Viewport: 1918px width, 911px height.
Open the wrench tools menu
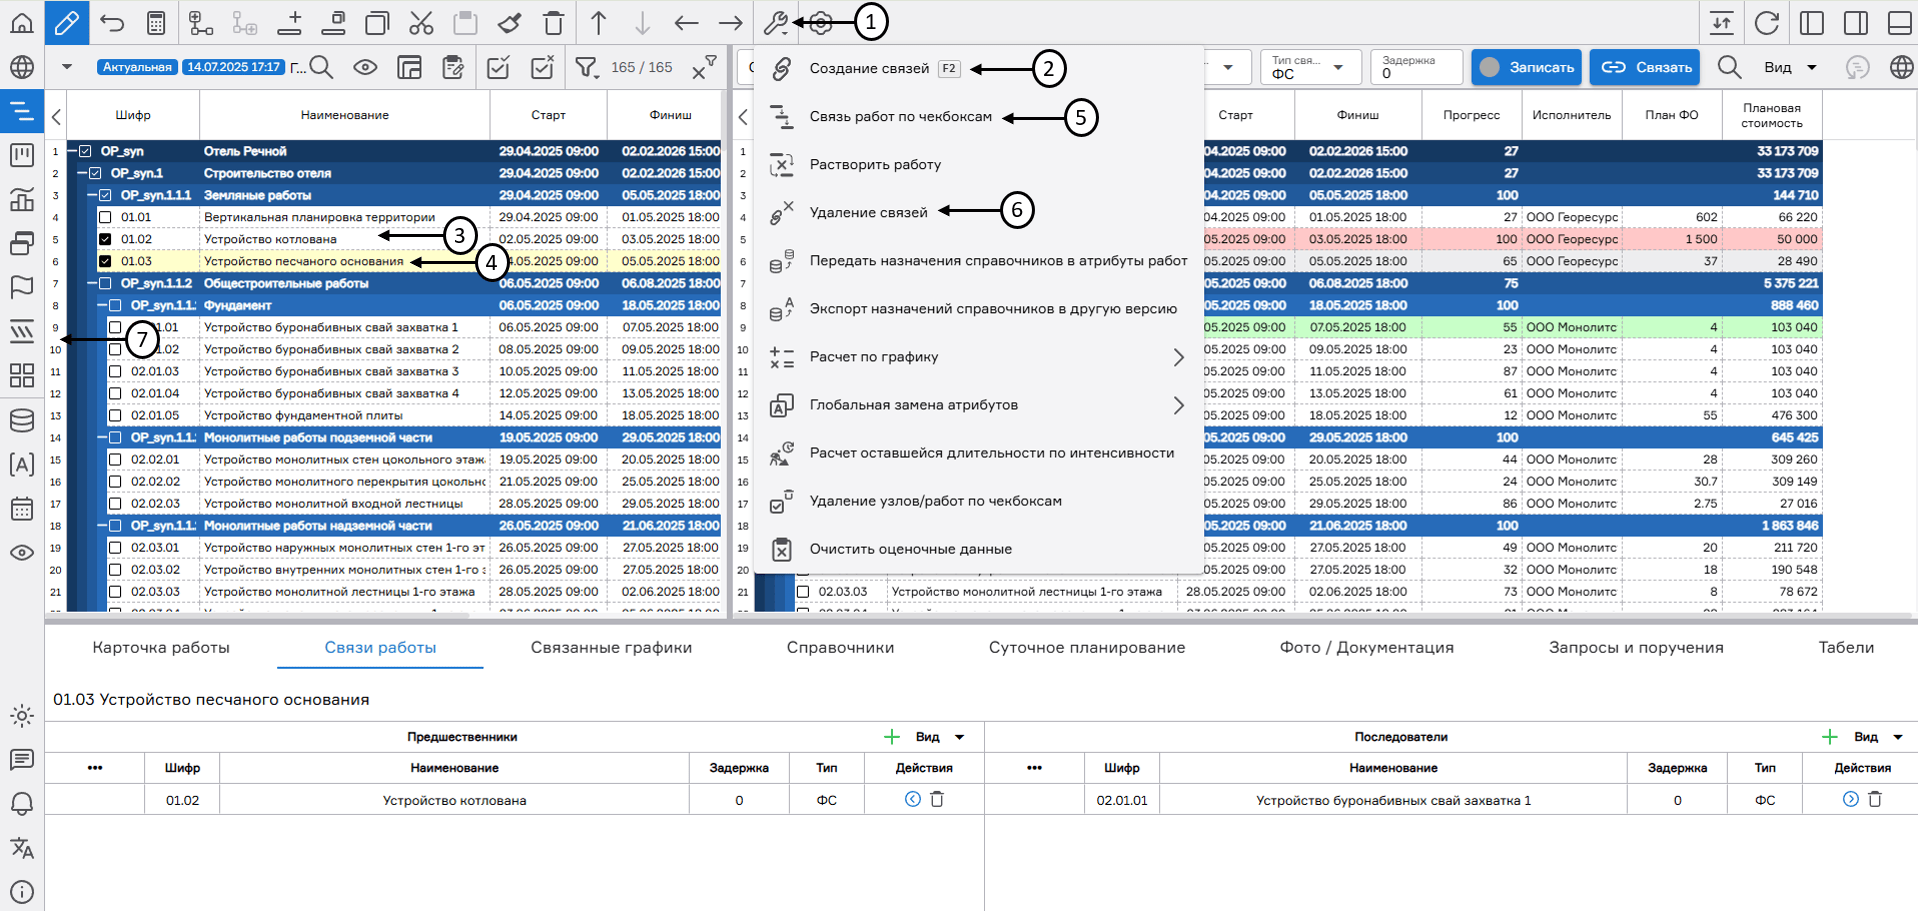776,22
